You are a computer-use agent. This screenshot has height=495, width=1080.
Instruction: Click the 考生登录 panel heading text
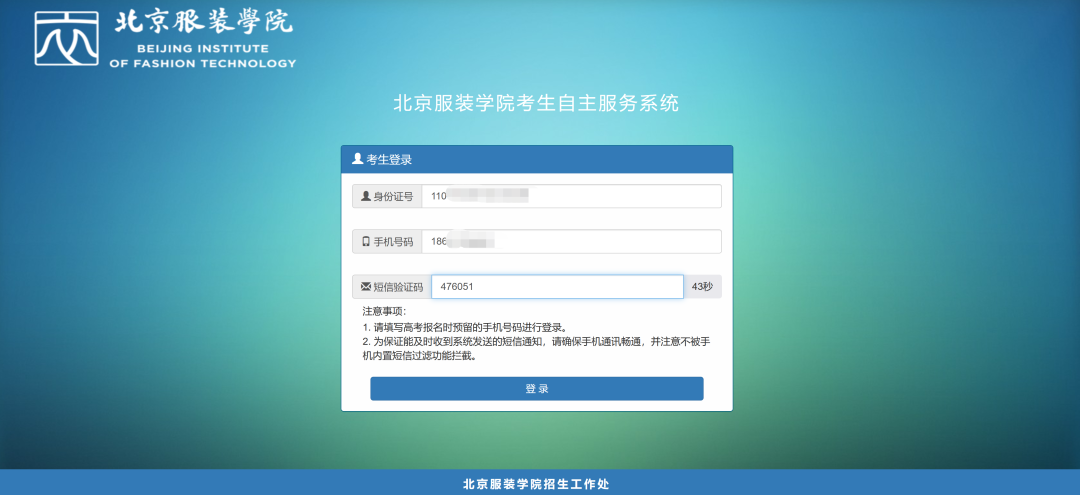[389, 160]
